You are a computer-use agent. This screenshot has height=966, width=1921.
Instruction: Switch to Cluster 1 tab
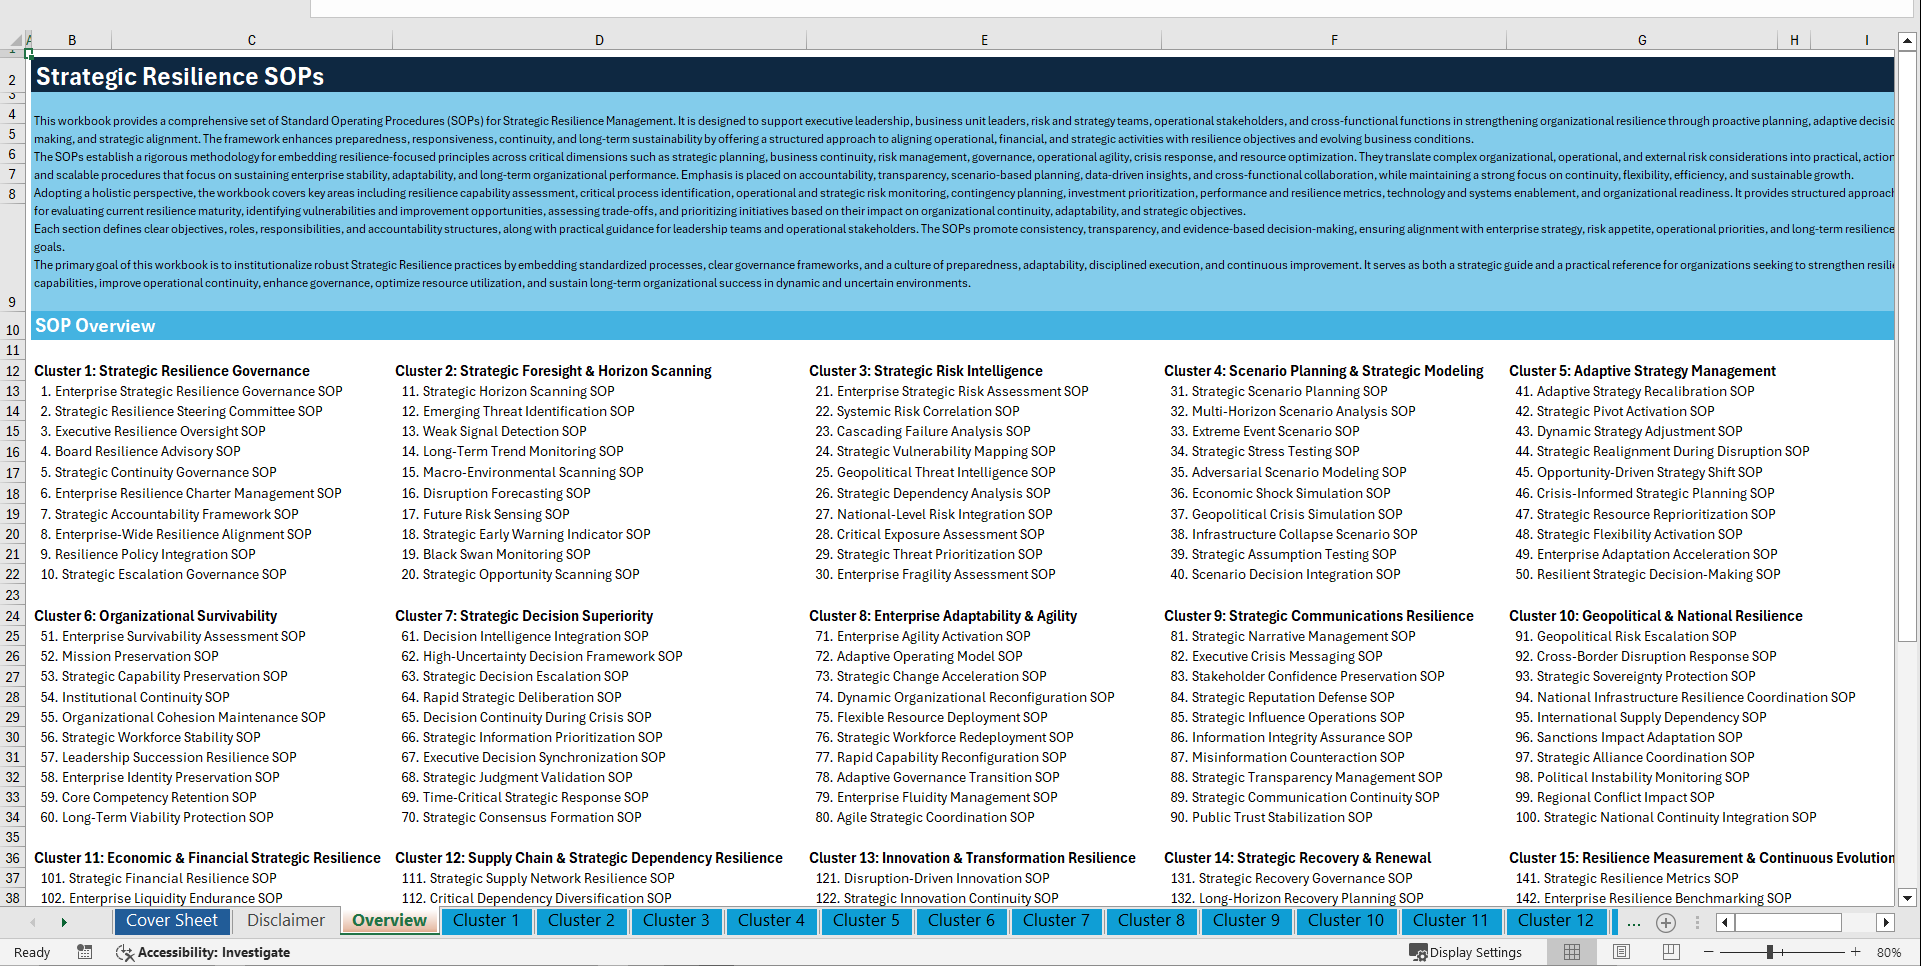[486, 921]
